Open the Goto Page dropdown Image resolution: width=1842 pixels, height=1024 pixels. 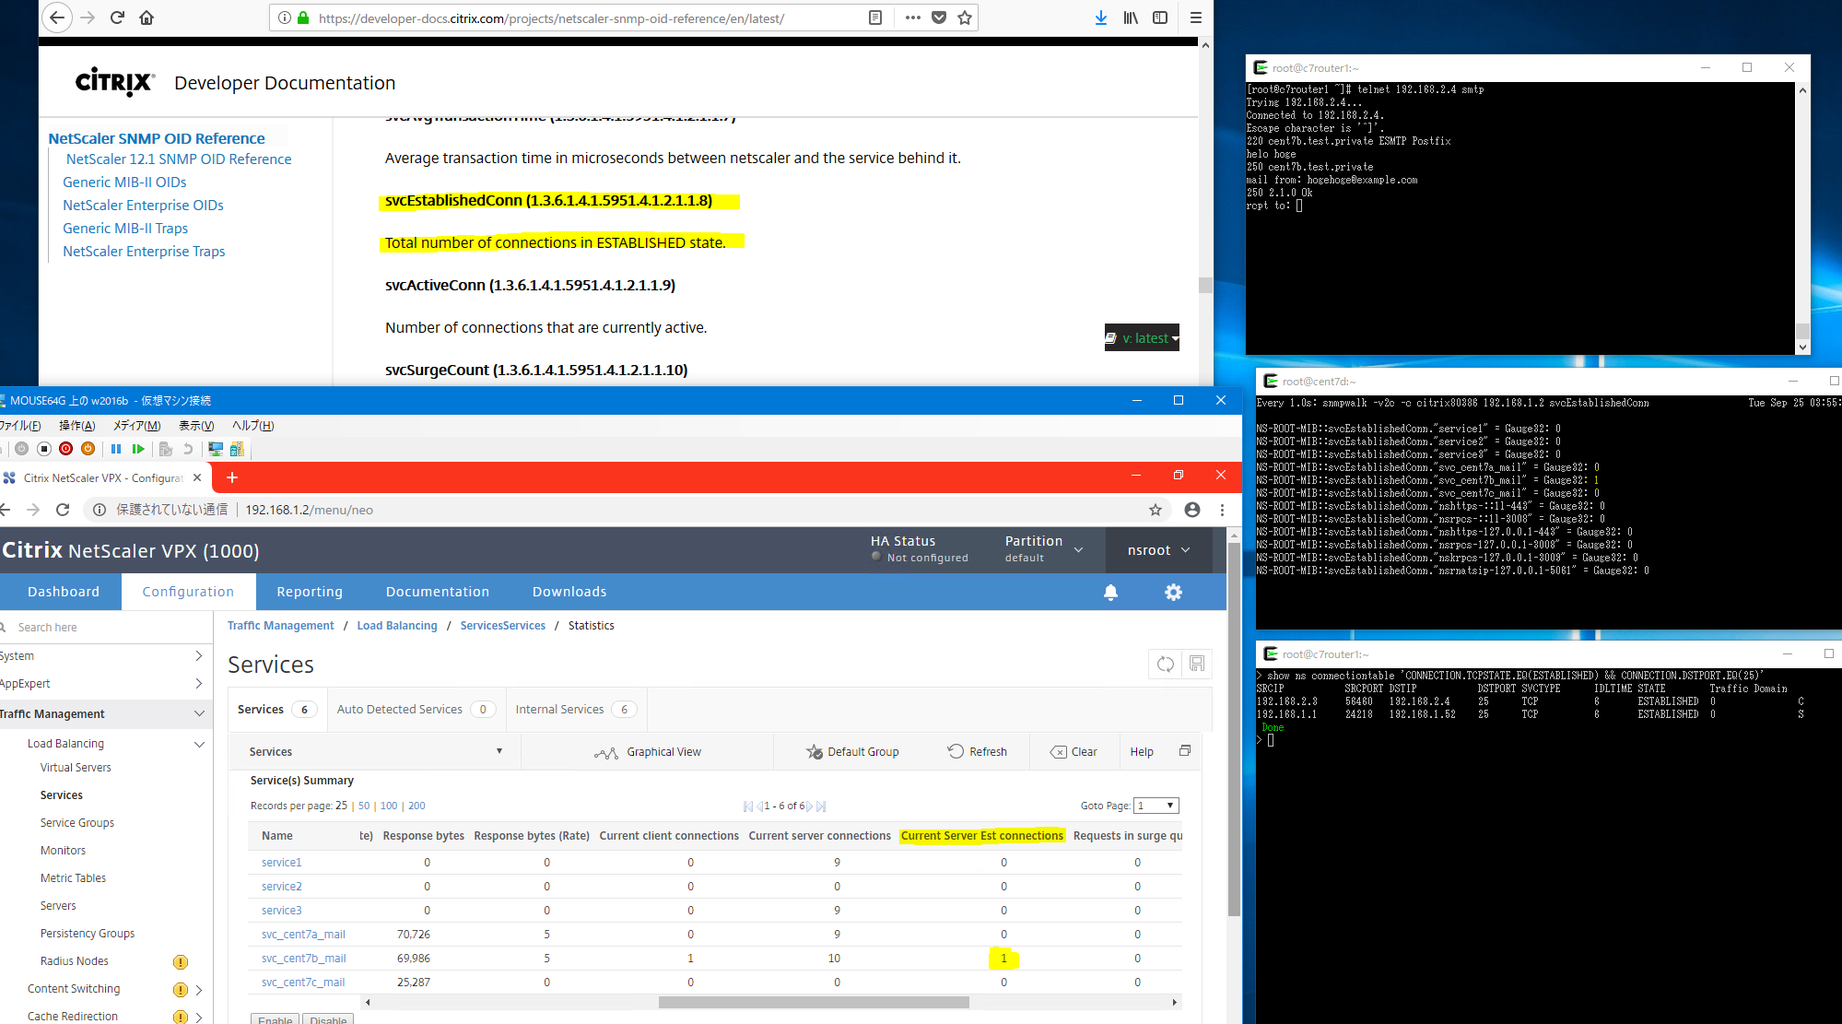[x=1157, y=806]
